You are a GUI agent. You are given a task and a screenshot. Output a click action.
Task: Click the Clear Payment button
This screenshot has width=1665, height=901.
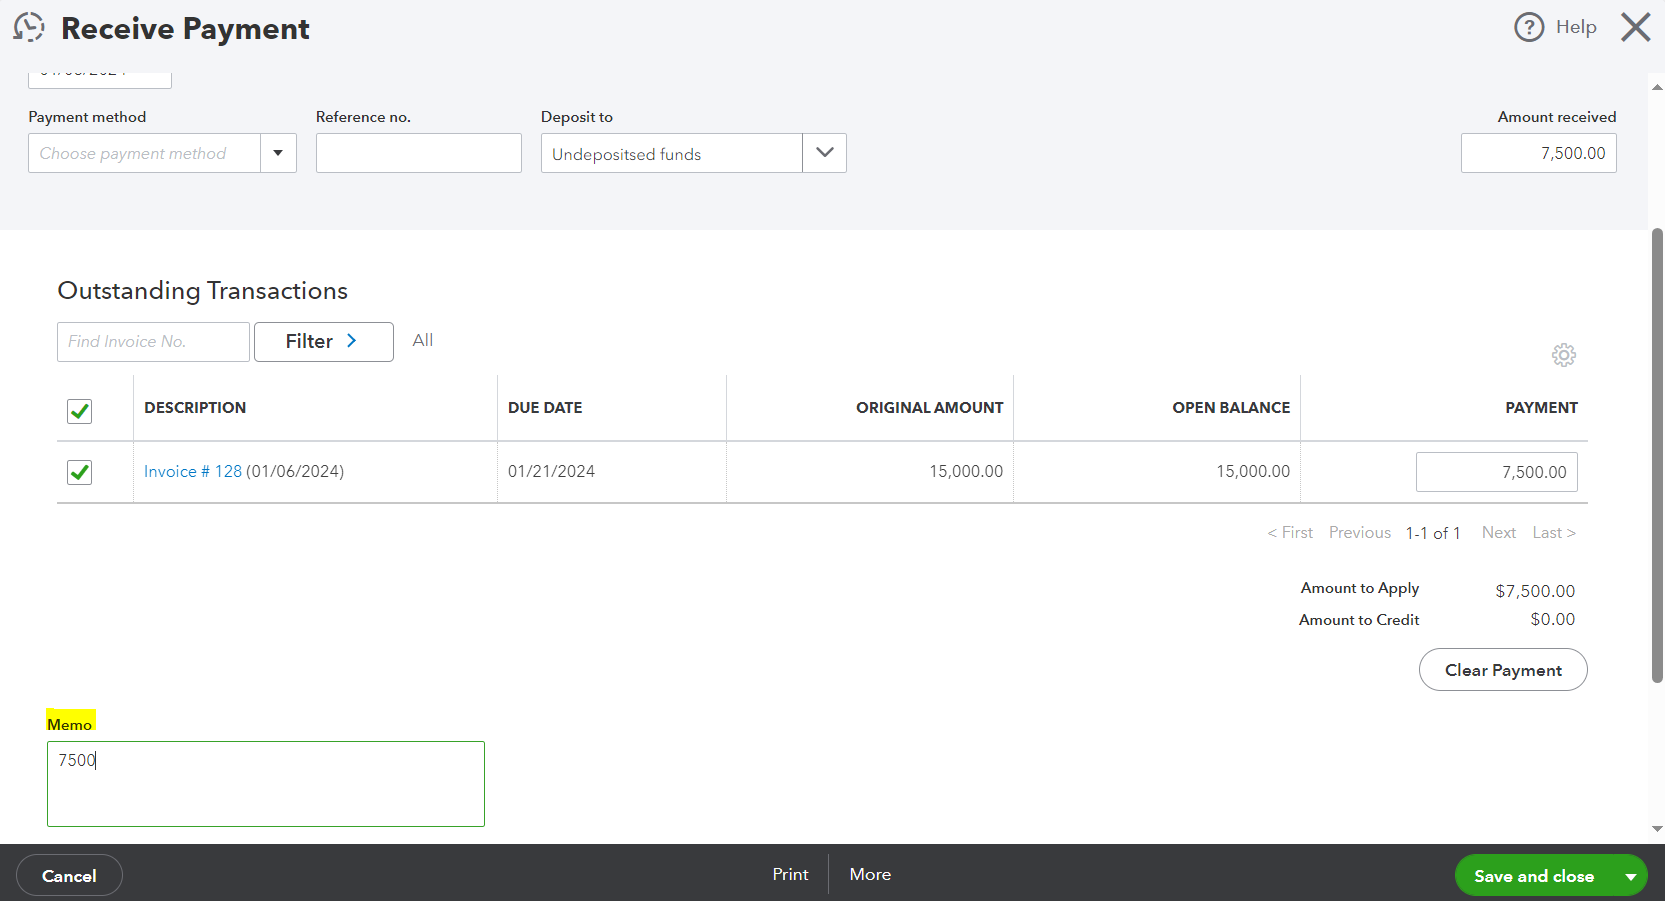1503,669
